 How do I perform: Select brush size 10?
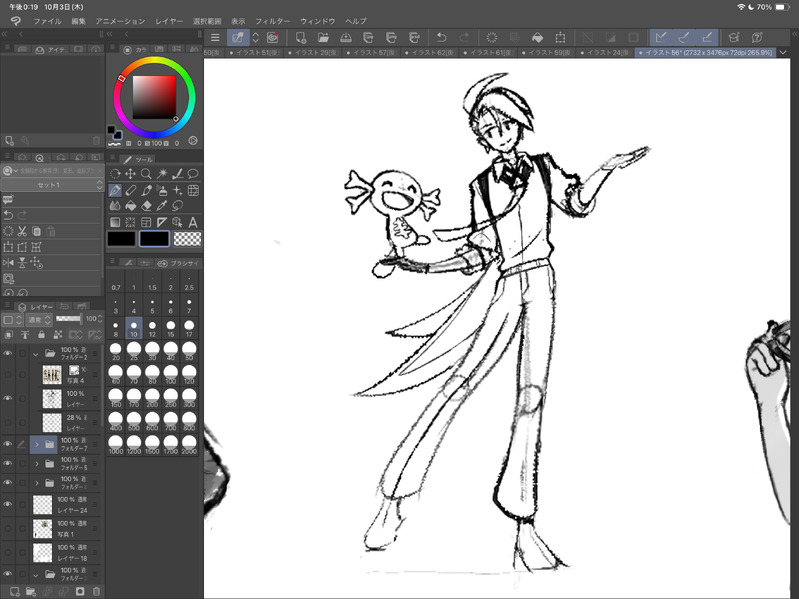(x=134, y=329)
